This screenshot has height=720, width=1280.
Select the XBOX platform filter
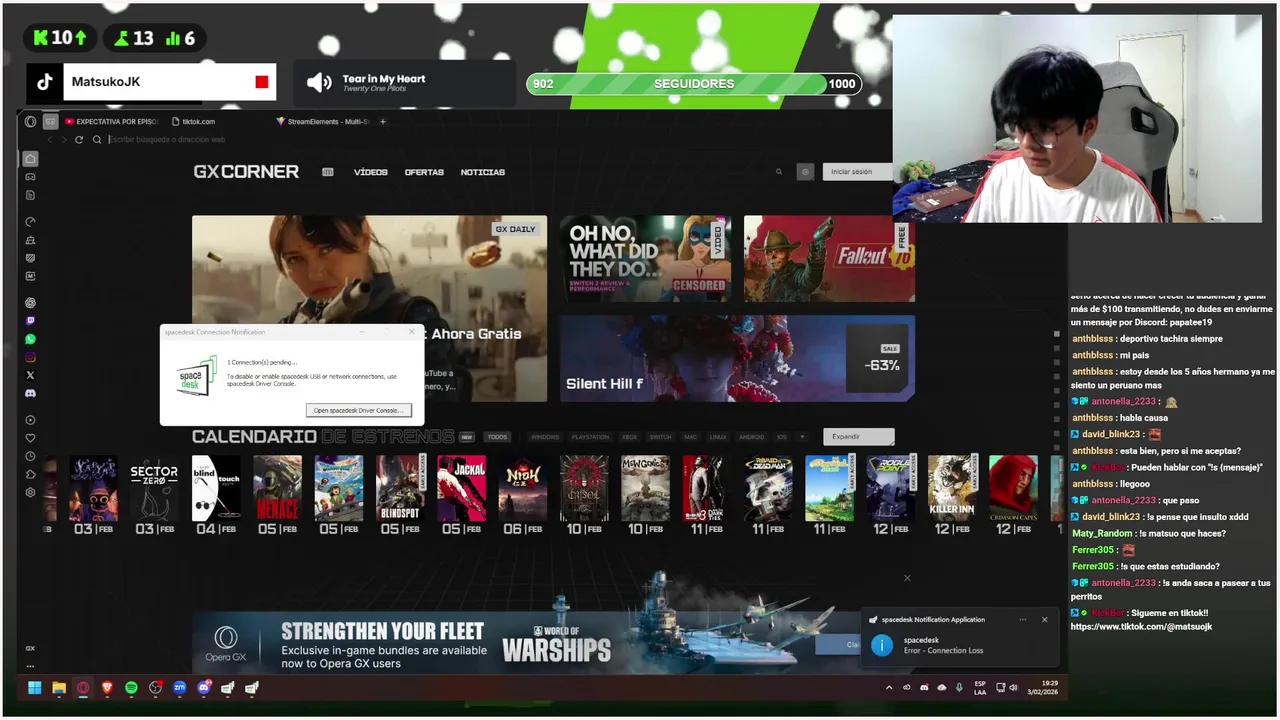click(x=629, y=437)
